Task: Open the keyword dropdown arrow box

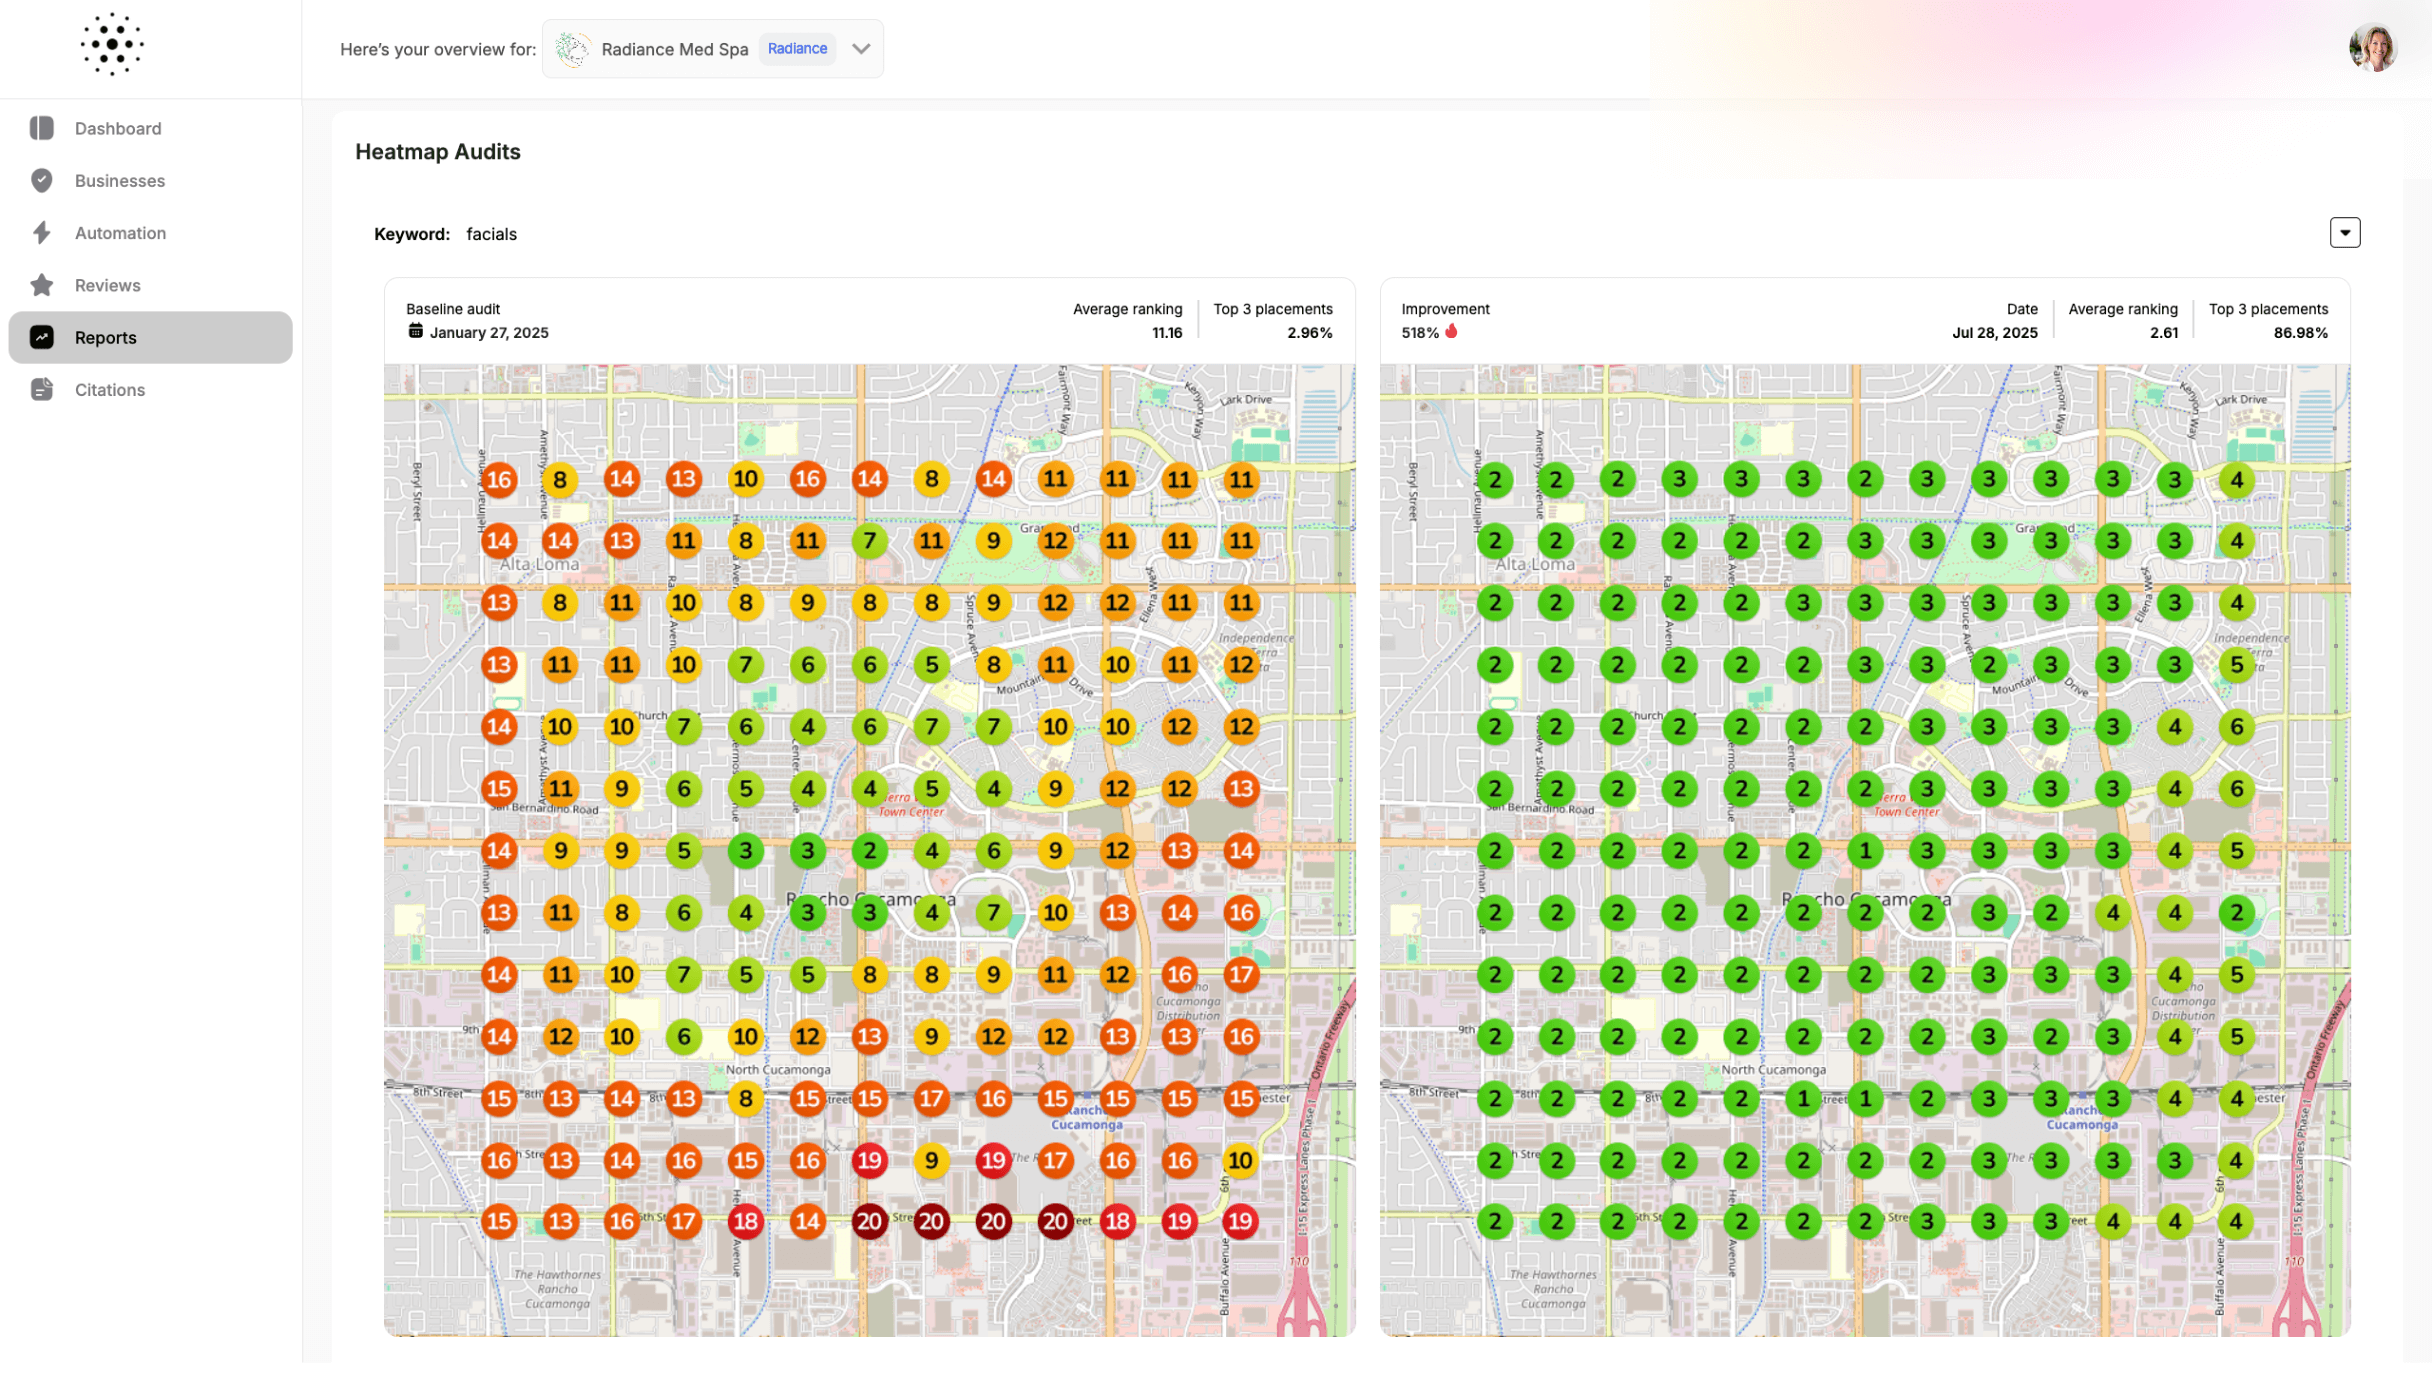Action: coord(2344,233)
